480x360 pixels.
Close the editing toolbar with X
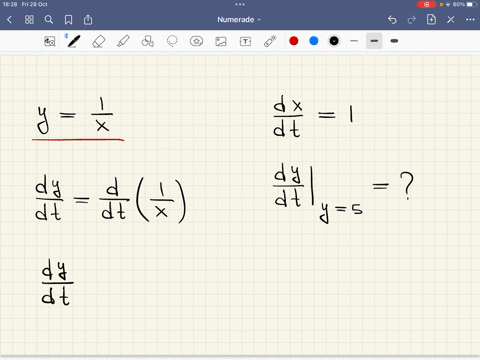point(451,20)
